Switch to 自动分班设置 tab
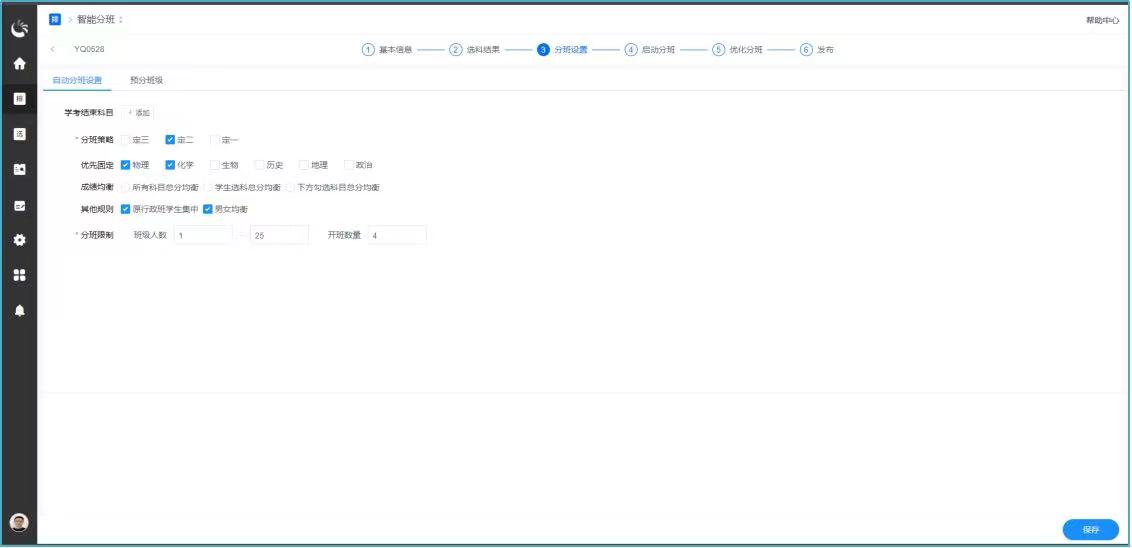 point(77,80)
